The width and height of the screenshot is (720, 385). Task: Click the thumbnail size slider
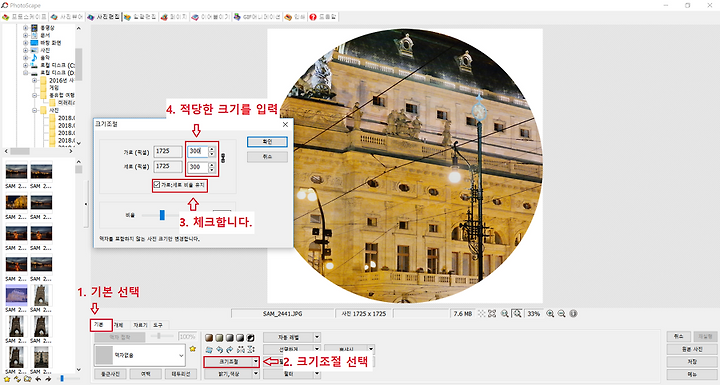[62, 379]
